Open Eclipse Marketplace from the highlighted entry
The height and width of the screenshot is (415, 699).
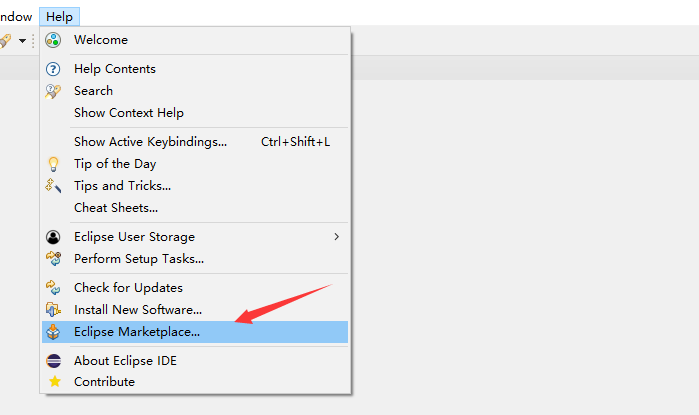[137, 332]
